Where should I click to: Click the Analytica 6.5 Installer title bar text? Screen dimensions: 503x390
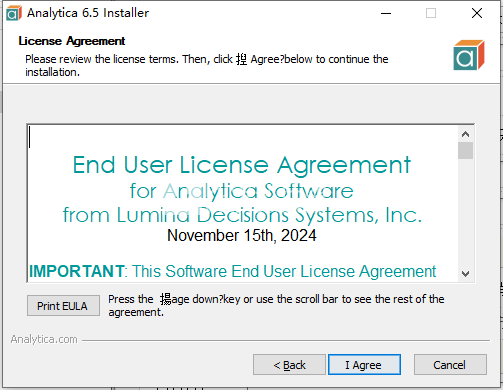[x=88, y=13]
